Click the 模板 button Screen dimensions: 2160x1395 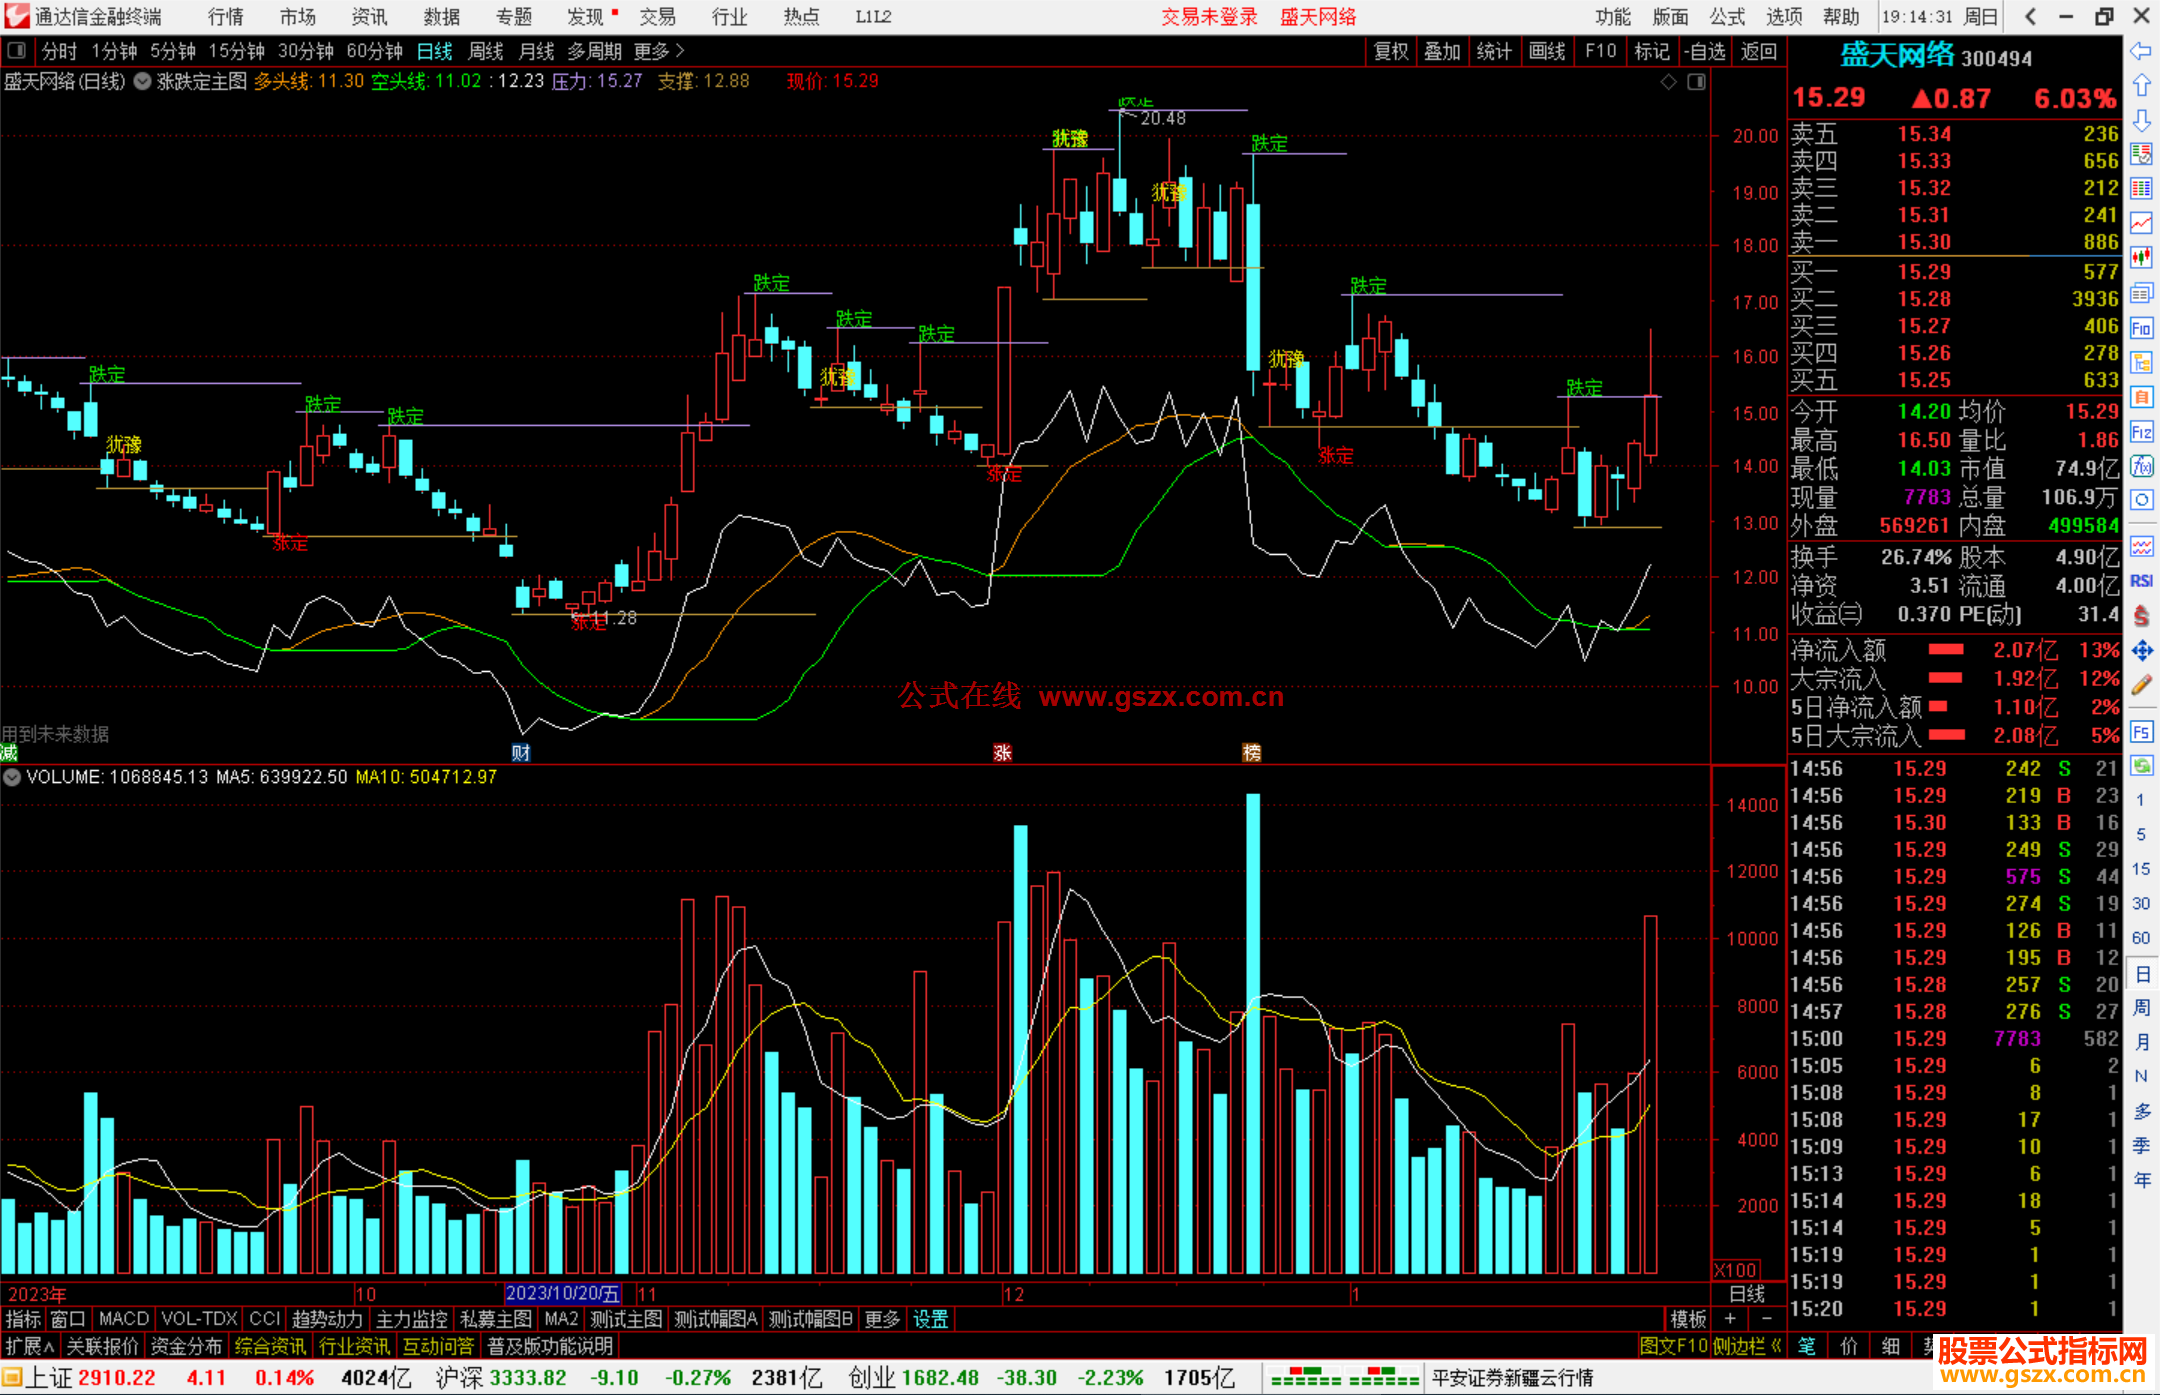1688,1319
